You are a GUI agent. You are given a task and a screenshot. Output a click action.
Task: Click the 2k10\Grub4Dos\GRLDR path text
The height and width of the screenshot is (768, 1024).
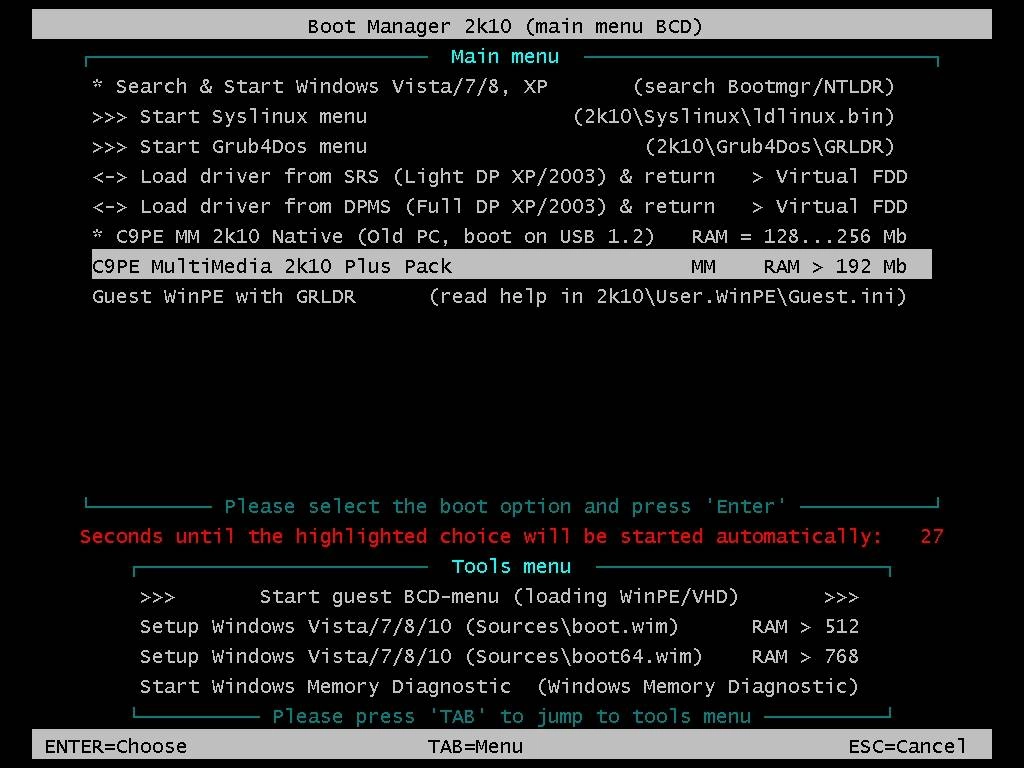[770, 147]
